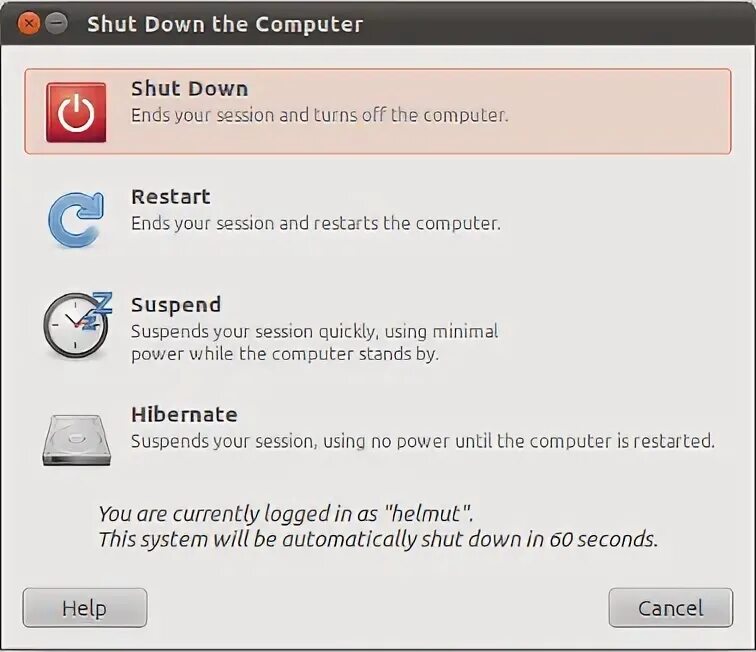The image size is (756, 652).
Task: Cancel the automatic shutdown
Action: click(x=671, y=608)
